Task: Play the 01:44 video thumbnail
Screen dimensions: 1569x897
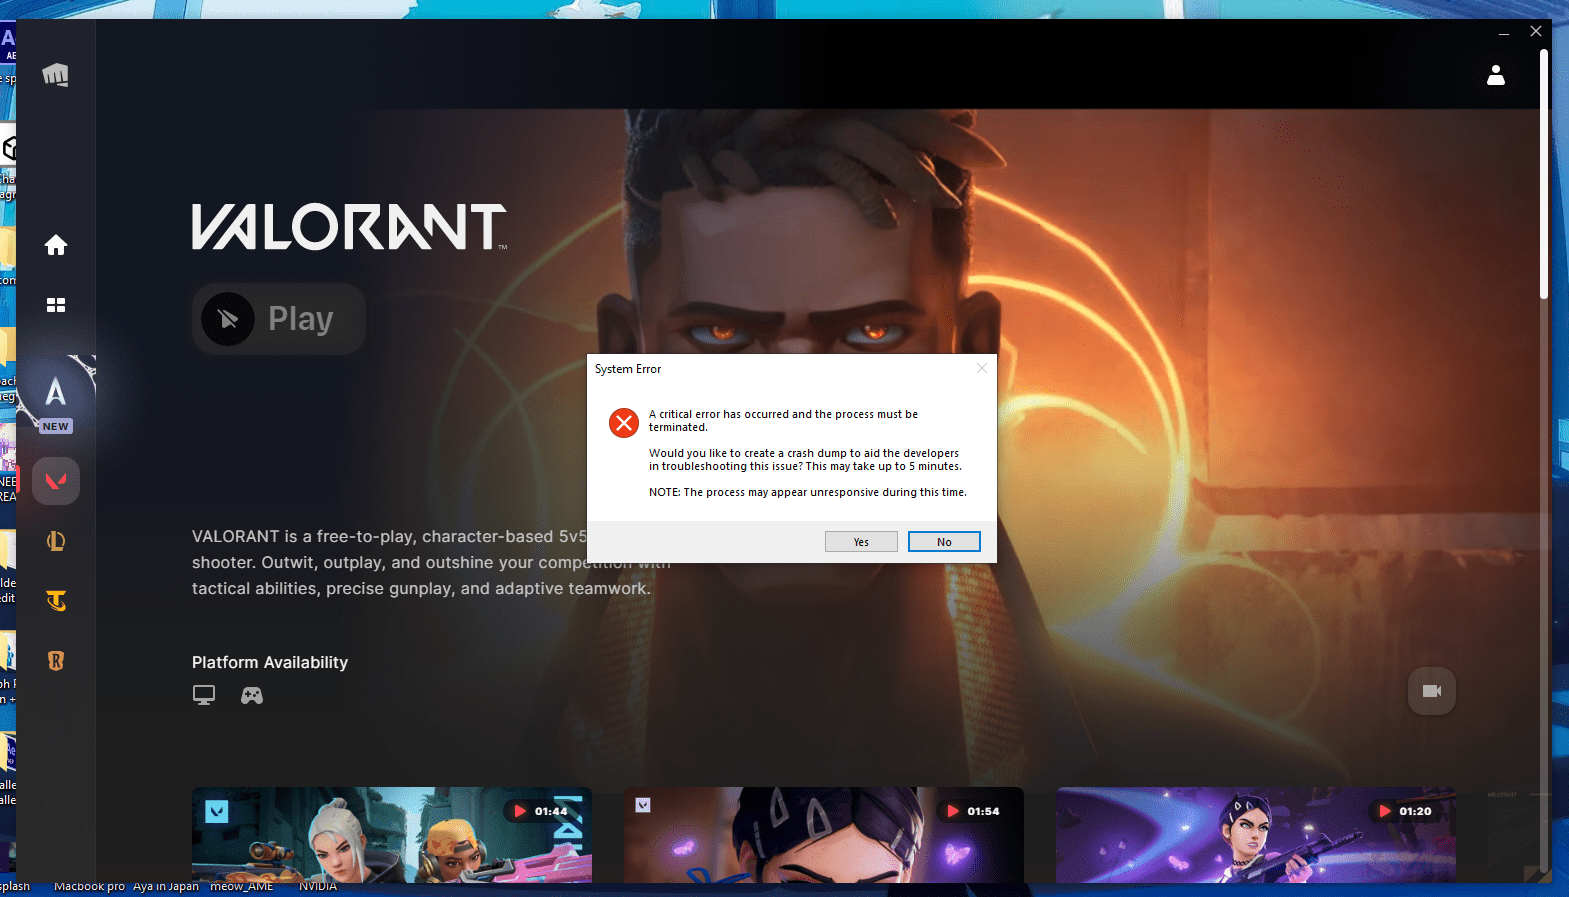Action: pyautogui.click(x=392, y=835)
